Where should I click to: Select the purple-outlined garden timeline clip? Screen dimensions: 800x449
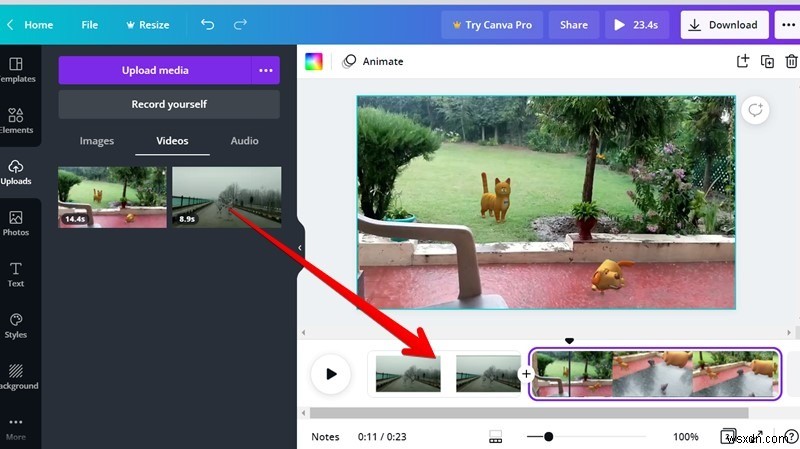pos(655,374)
